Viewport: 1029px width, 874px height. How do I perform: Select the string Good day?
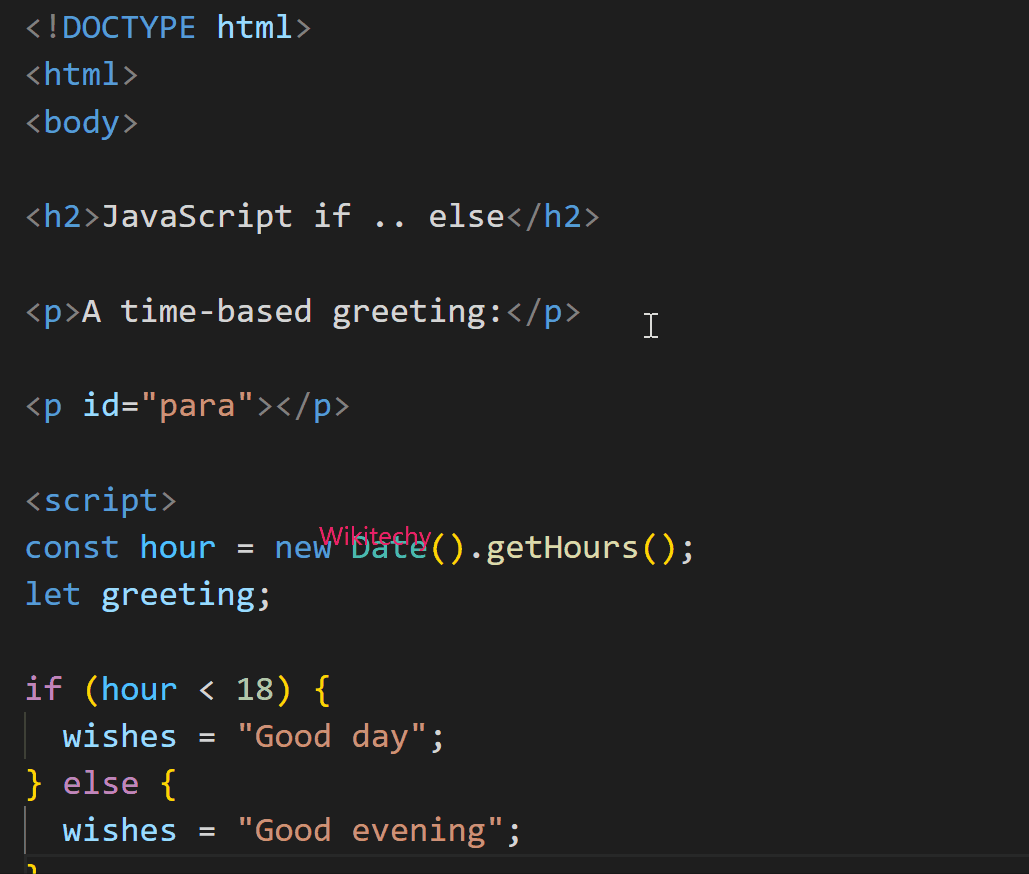point(335,736)
